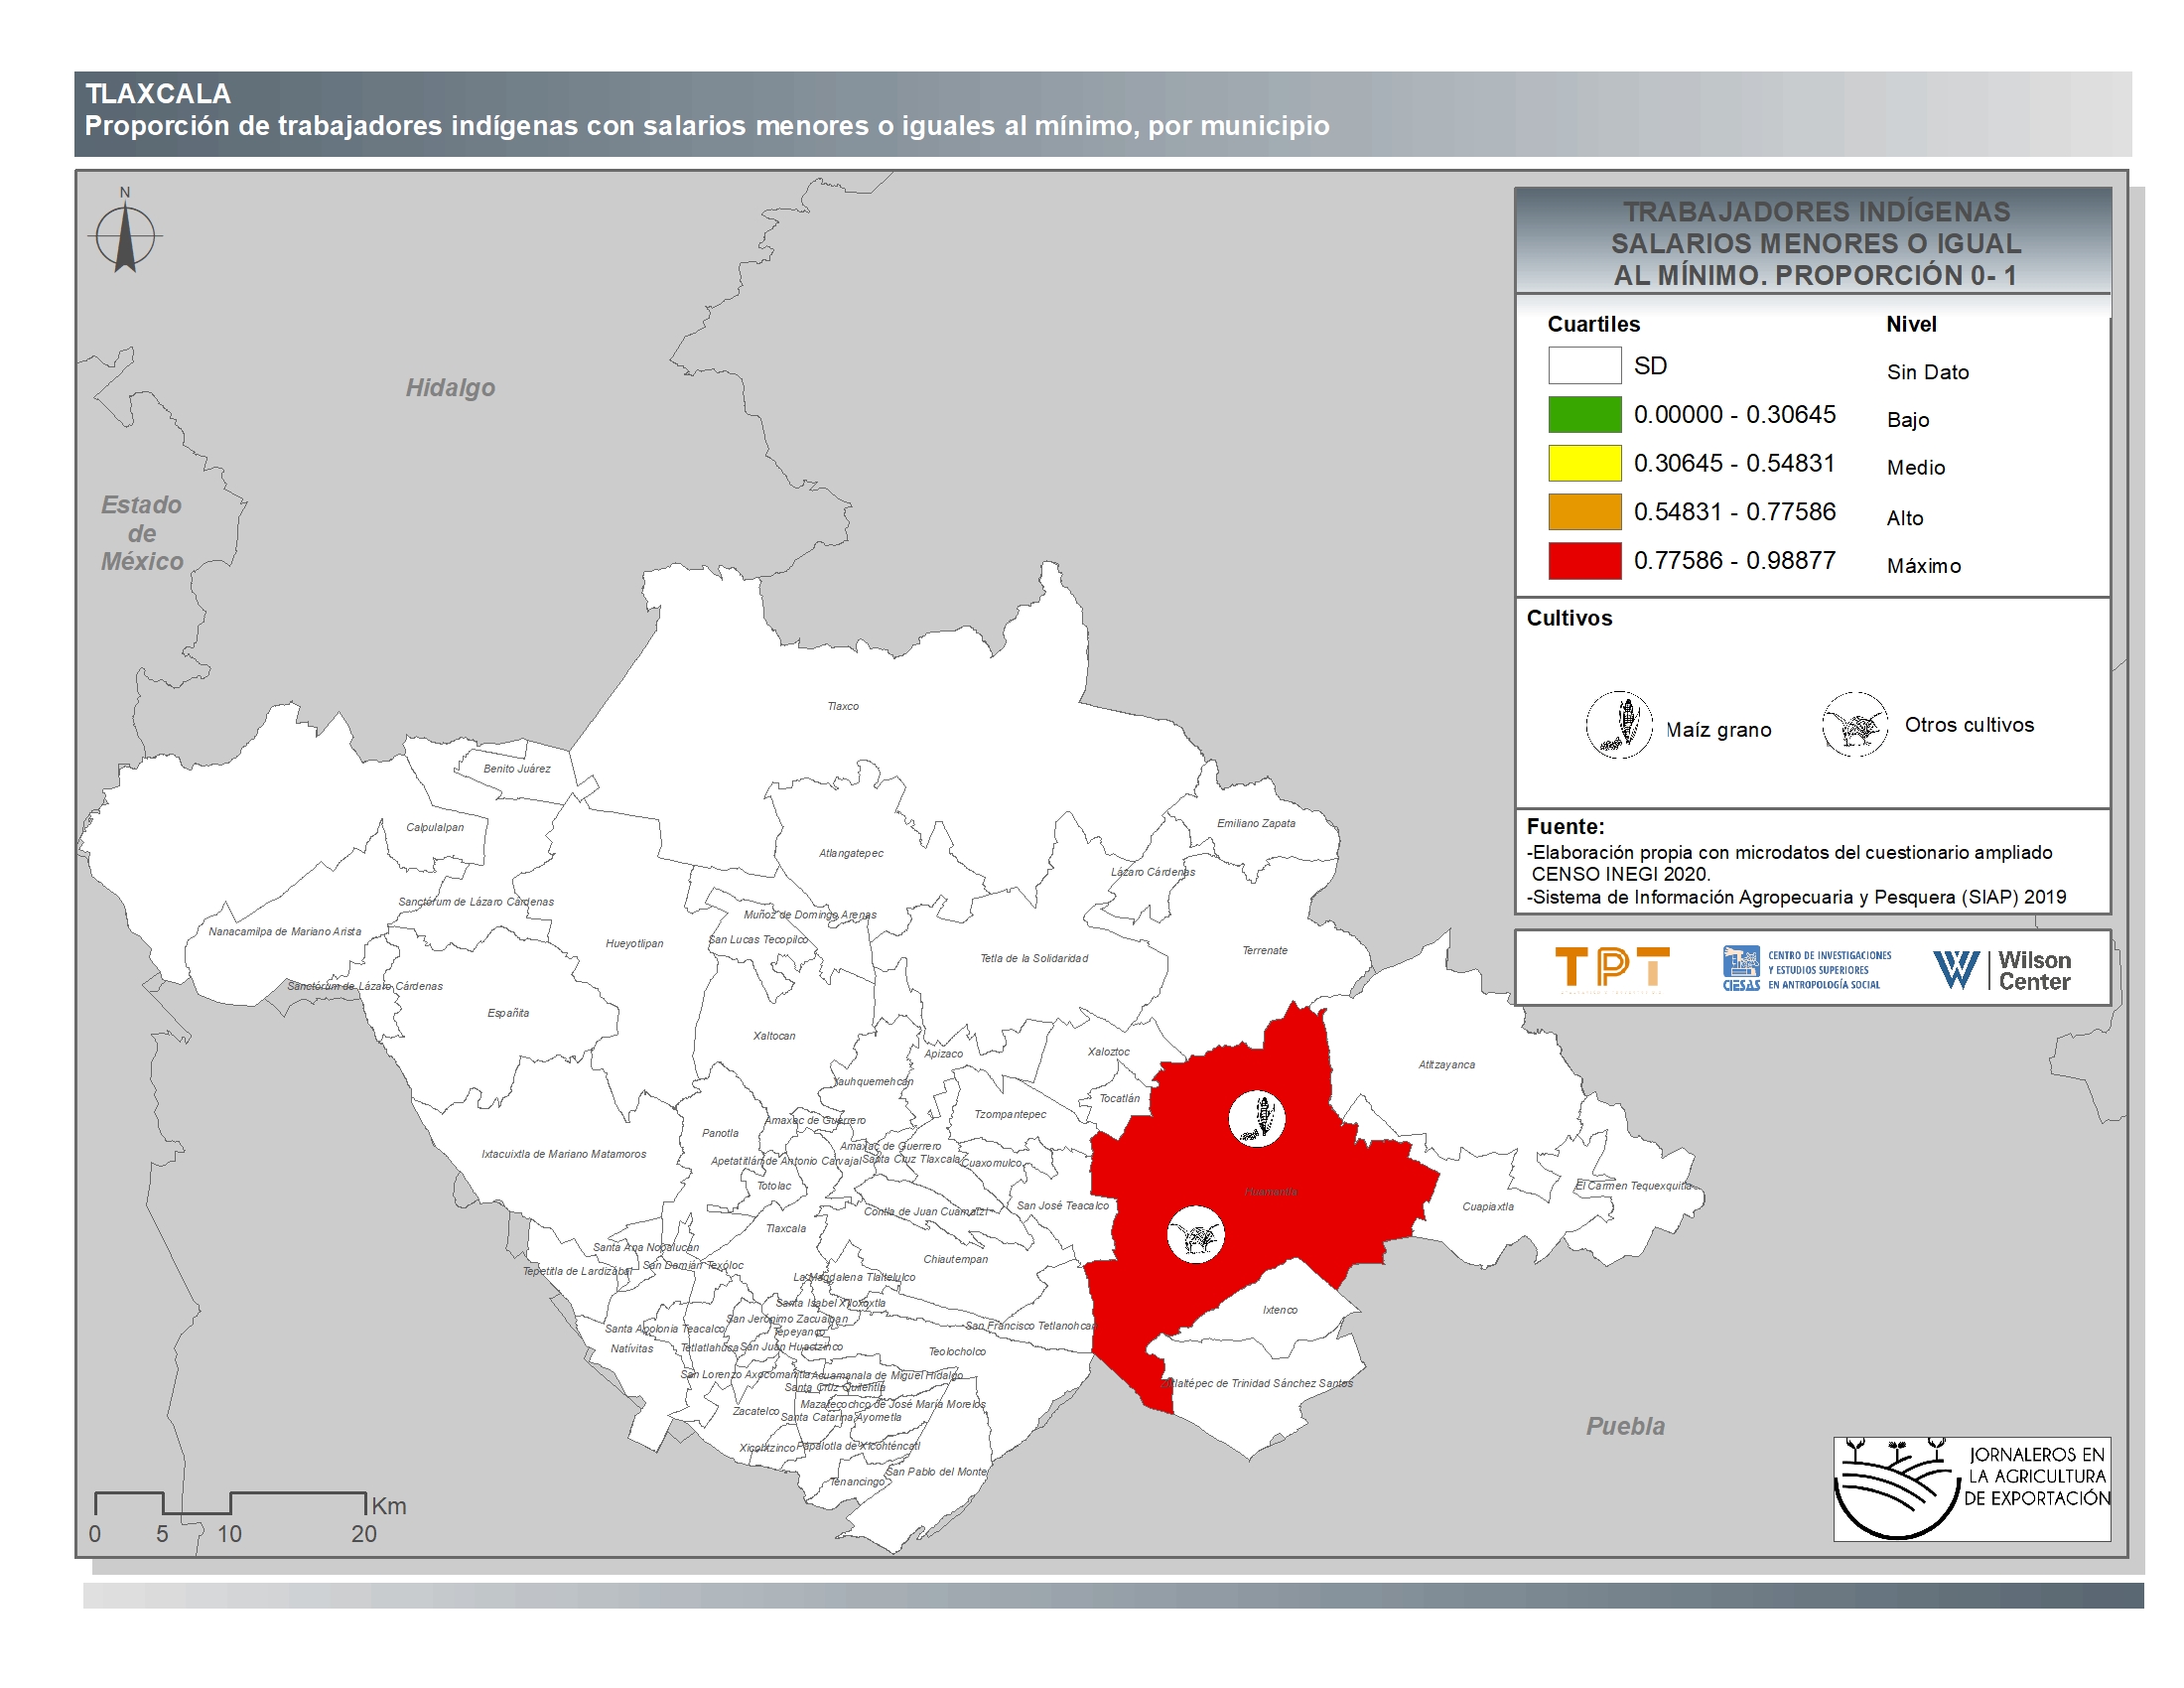Click the Tlaxco municipality label
This screenshot has height=1688, width=2184.
[842, 707]
